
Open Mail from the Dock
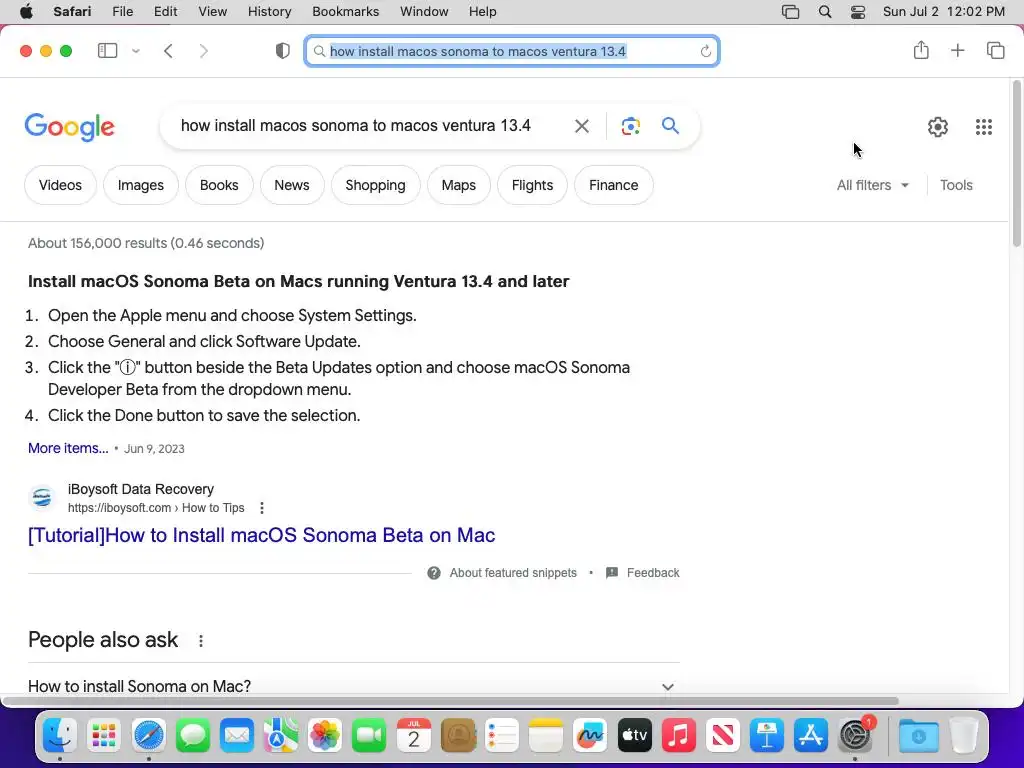click(x=236, y=736)
